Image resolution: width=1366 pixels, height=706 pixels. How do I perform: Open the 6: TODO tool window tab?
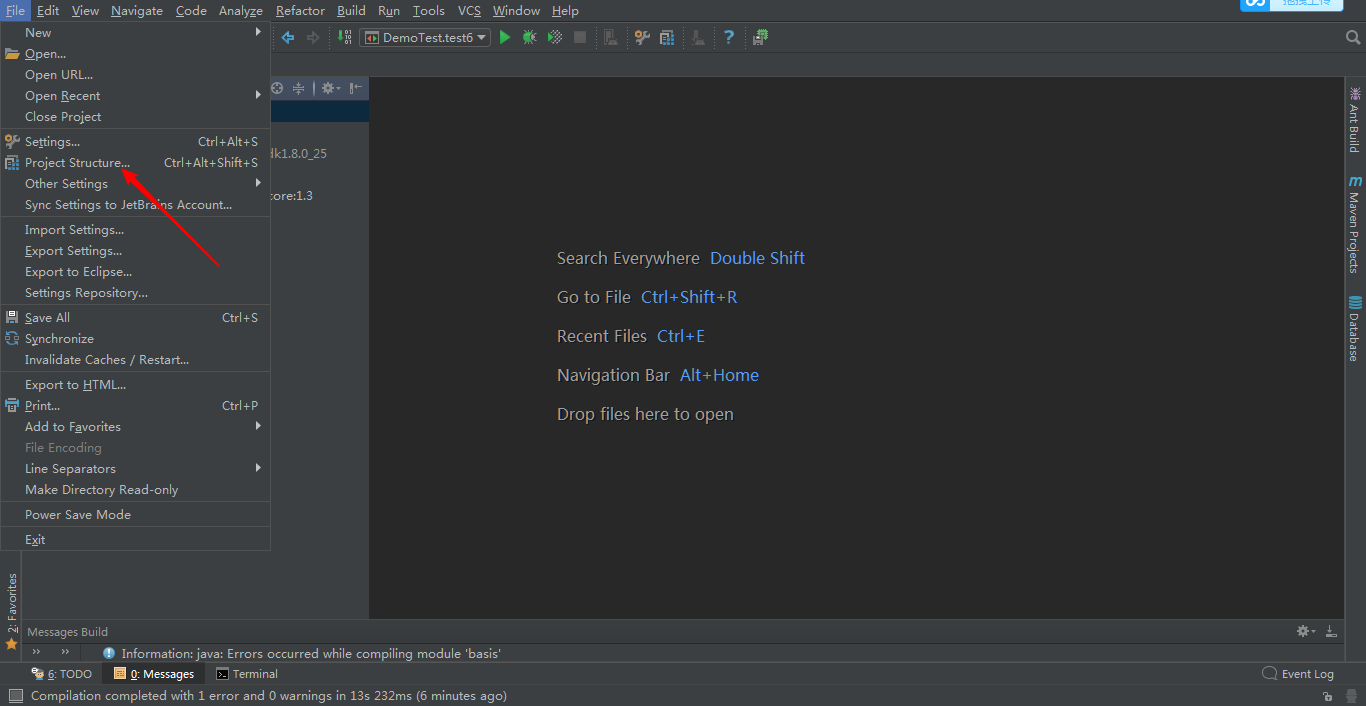coord(61,674)
